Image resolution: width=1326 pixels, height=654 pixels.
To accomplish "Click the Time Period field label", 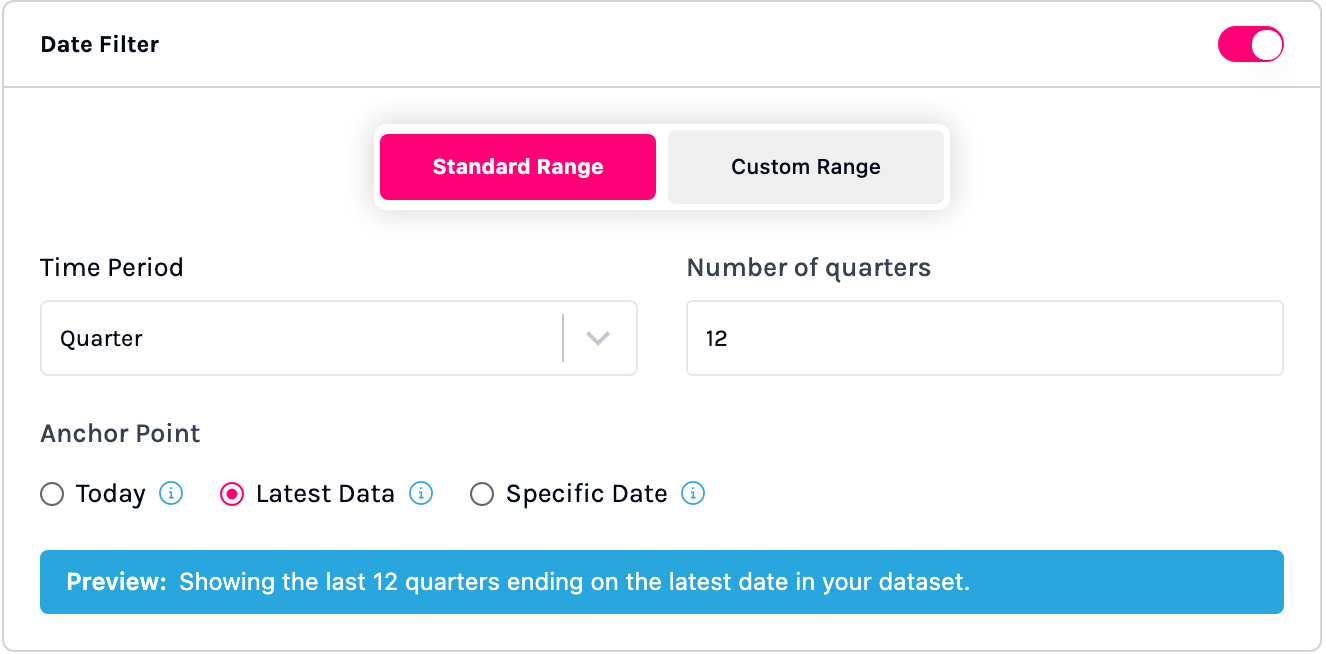I will point(112,268).
